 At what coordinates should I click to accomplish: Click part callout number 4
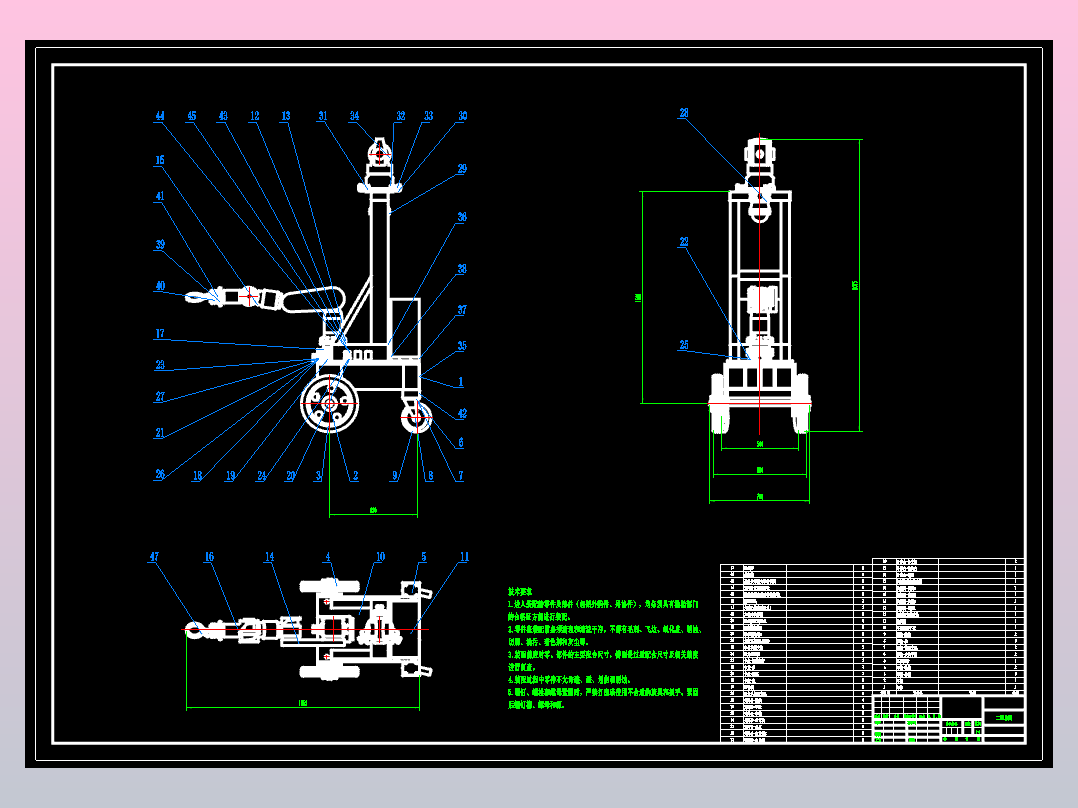[x=328, y=557]
